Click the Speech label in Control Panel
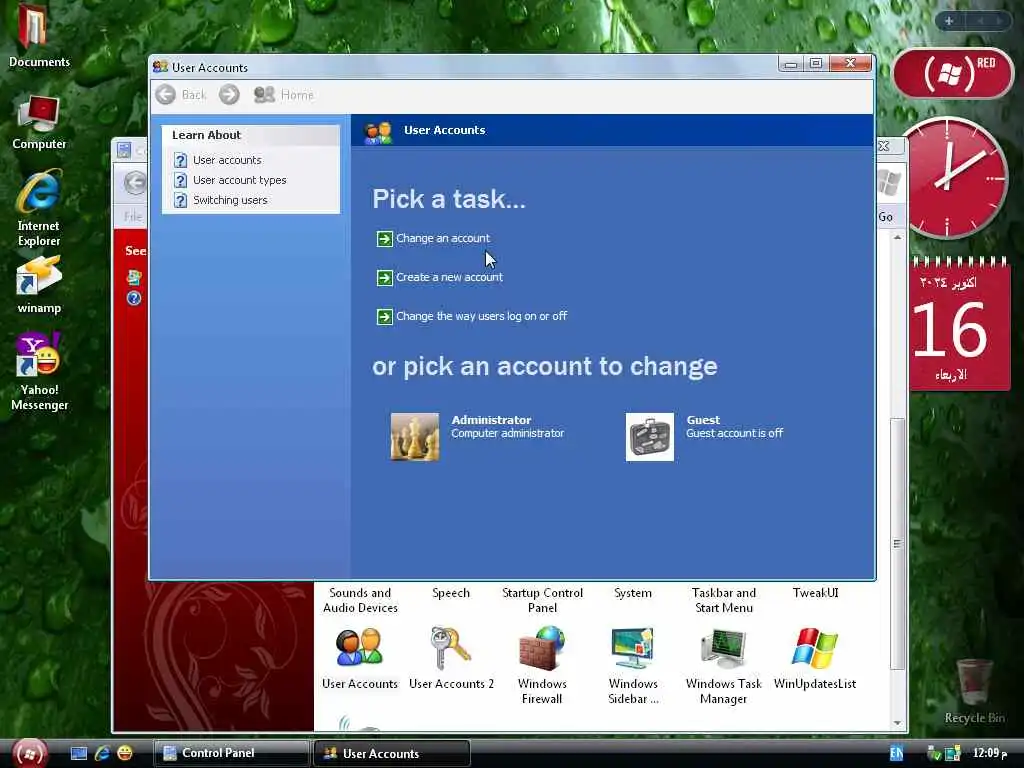 pos(451,593)
